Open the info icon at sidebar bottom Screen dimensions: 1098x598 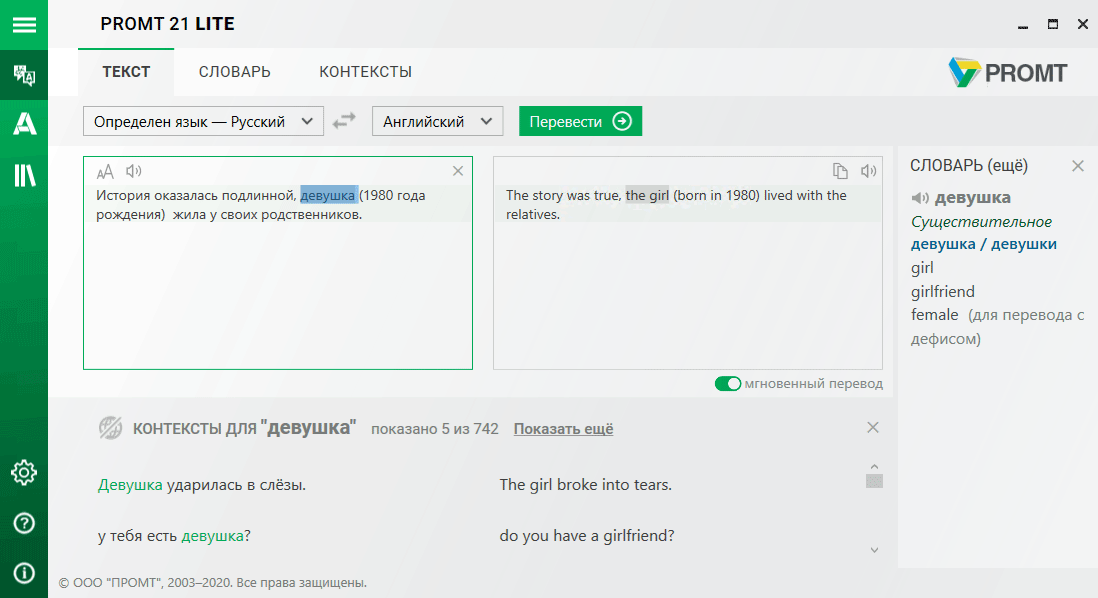coord(24,573)
